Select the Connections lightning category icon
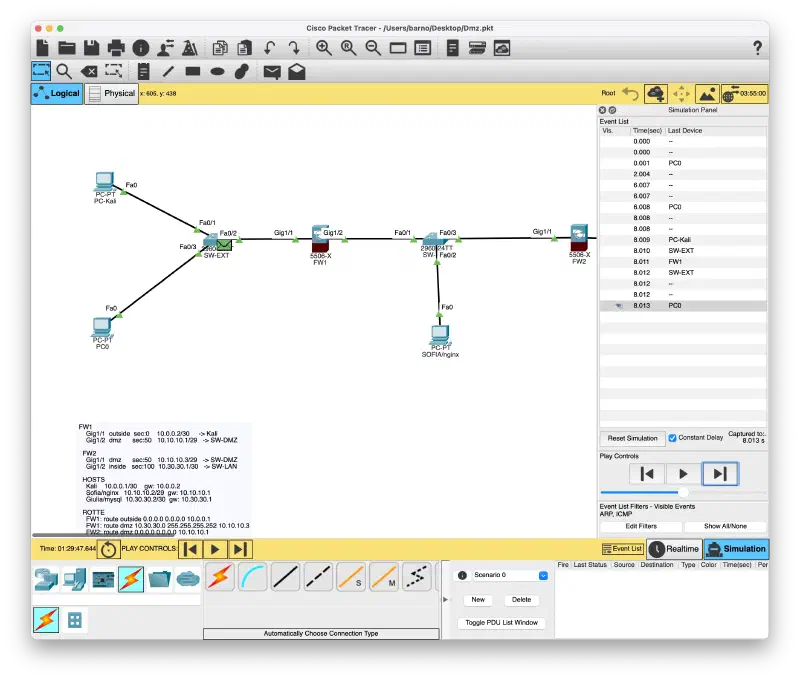The image size is (800, 680). coord(131,579)
